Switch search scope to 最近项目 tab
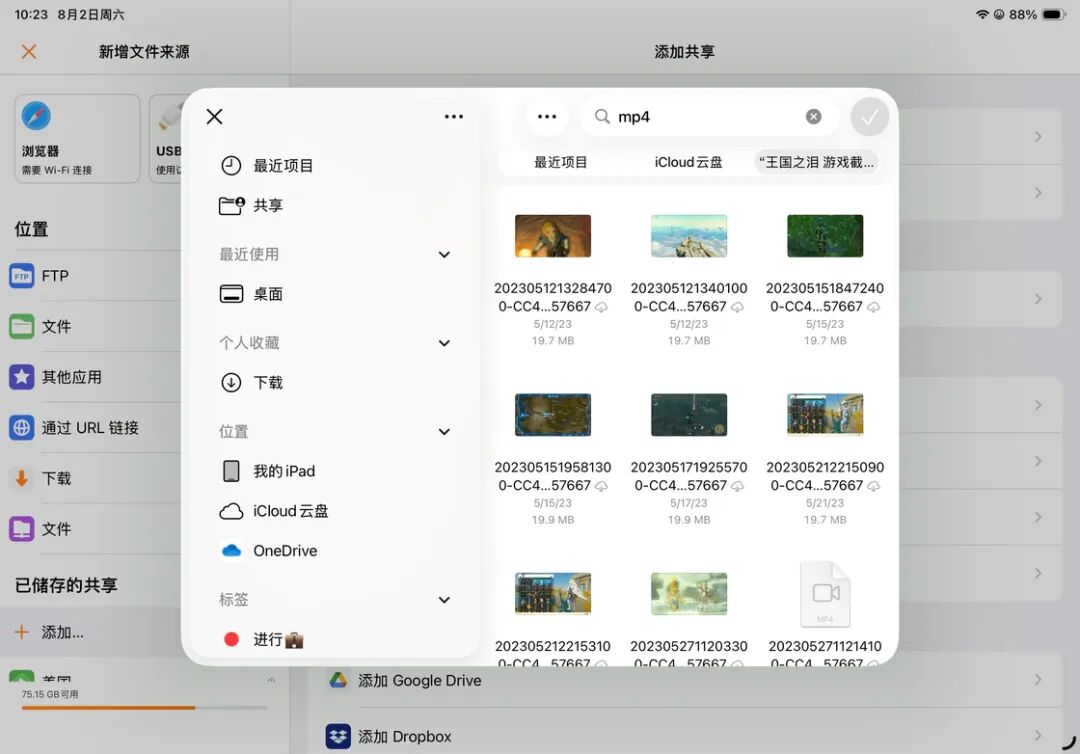 (561, 163)
